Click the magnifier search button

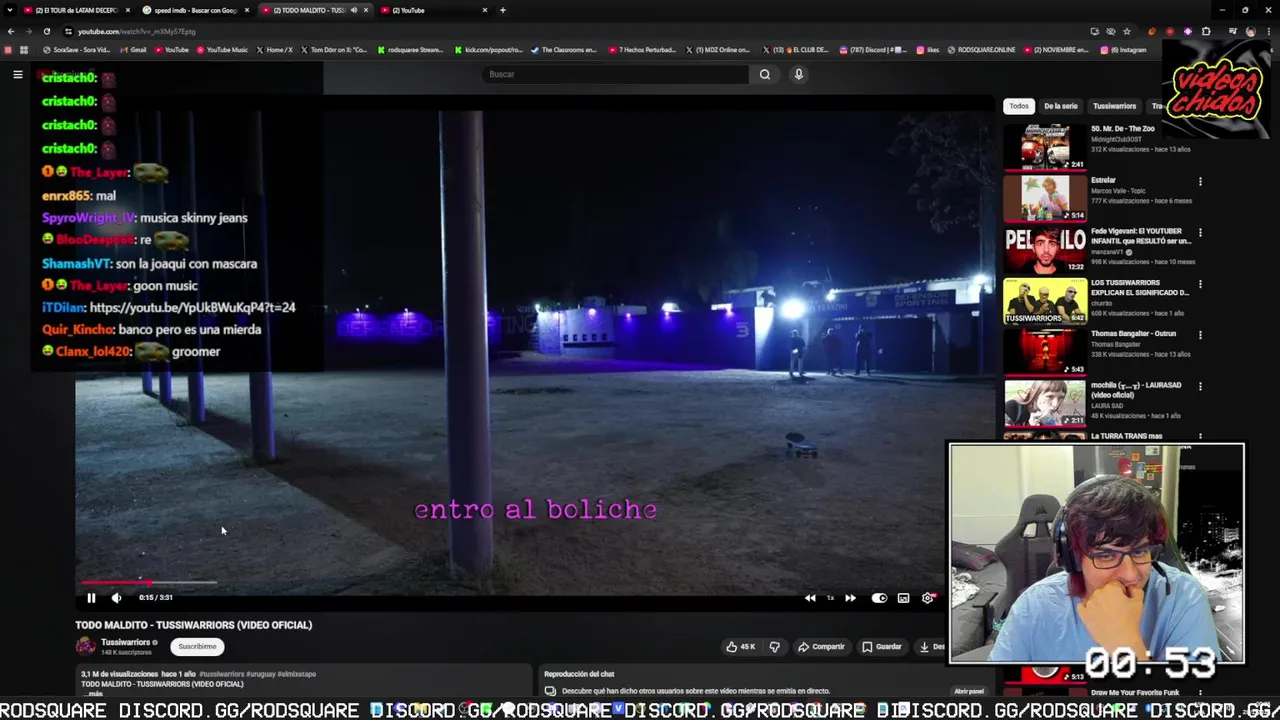pyautogui.click(x=765, y=74)
